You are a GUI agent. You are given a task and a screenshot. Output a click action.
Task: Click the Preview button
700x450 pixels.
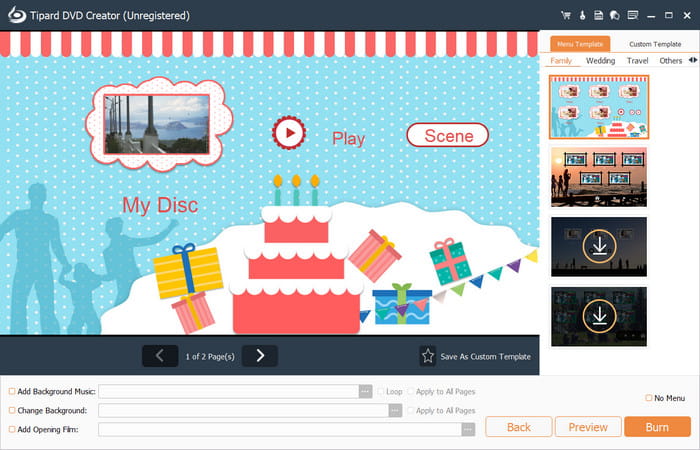[x=588, y=427]
